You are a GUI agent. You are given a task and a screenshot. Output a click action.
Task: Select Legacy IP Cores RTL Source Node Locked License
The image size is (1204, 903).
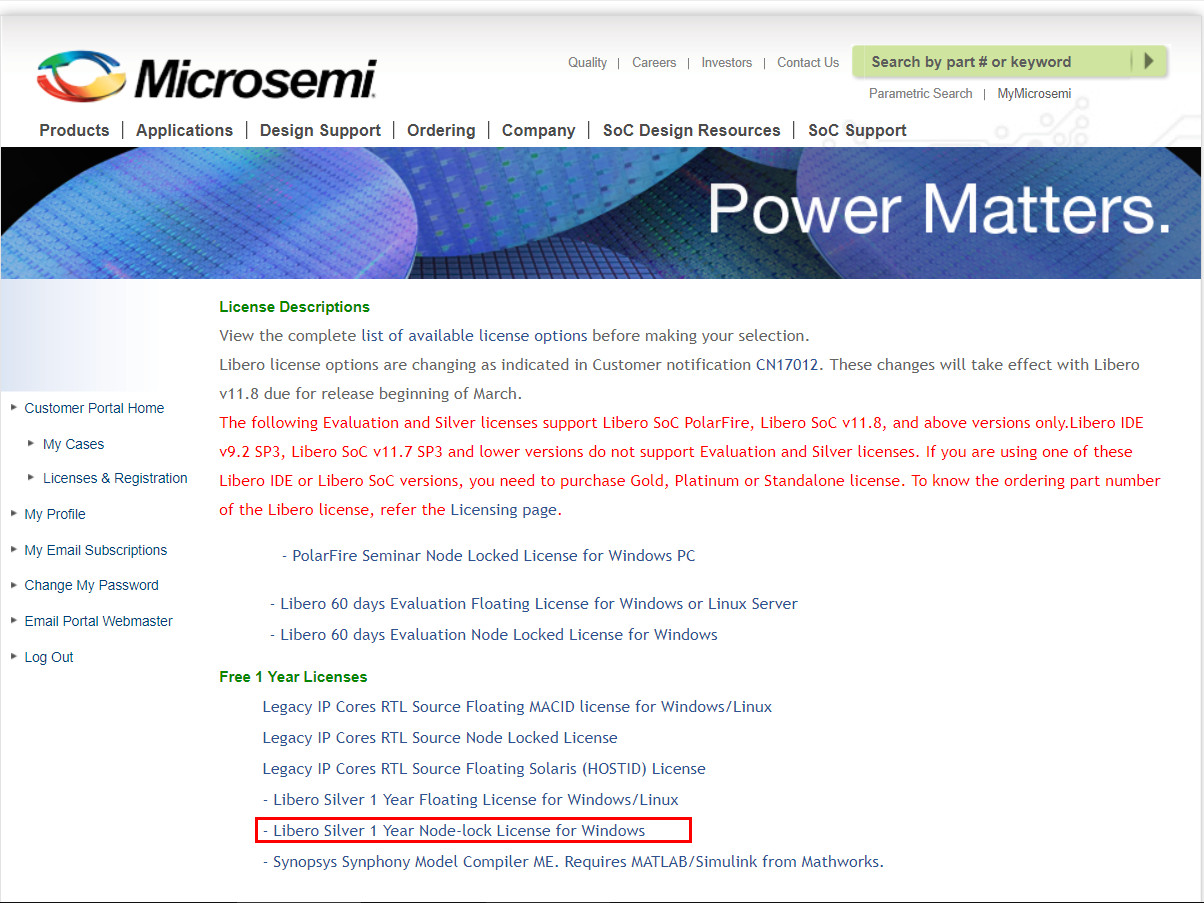click(440, 738)
